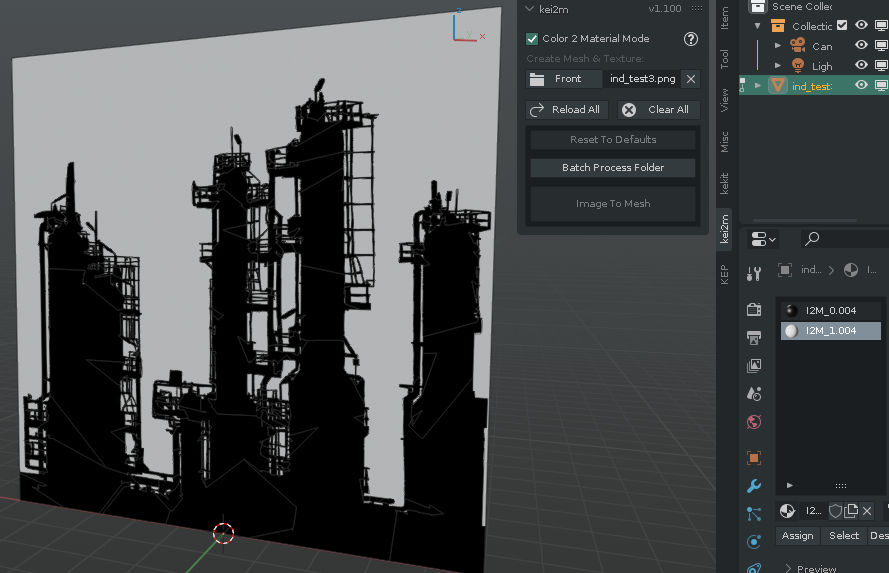
Task: Expand the Light object tree item
Action: click(x=778, y=66)
